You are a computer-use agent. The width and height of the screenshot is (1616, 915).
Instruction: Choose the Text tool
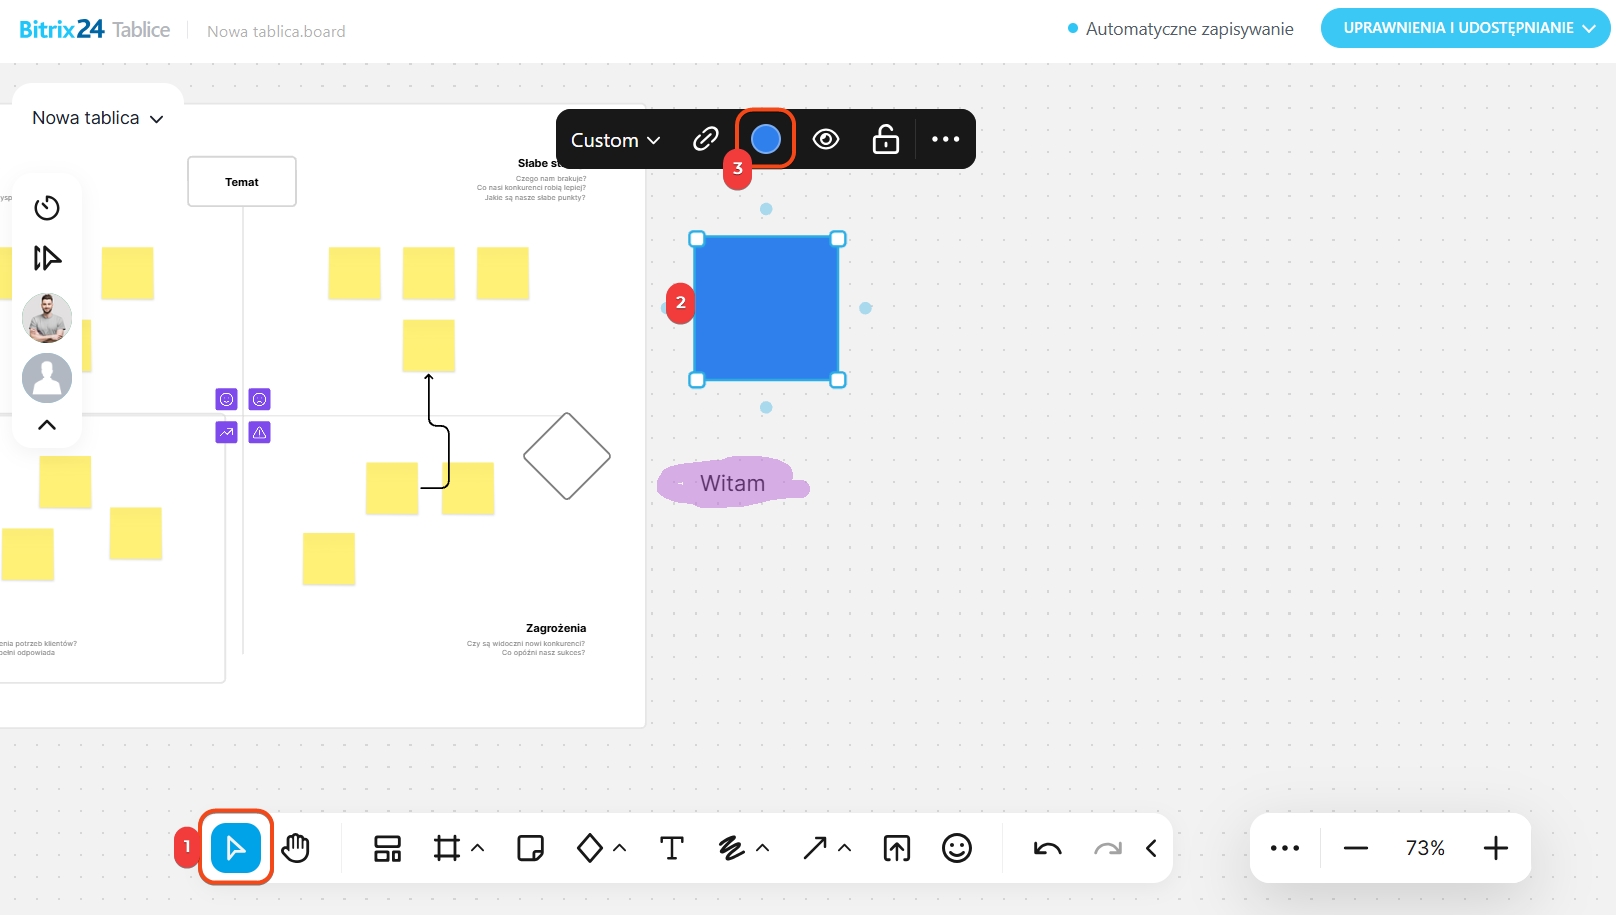coord(672,848)
